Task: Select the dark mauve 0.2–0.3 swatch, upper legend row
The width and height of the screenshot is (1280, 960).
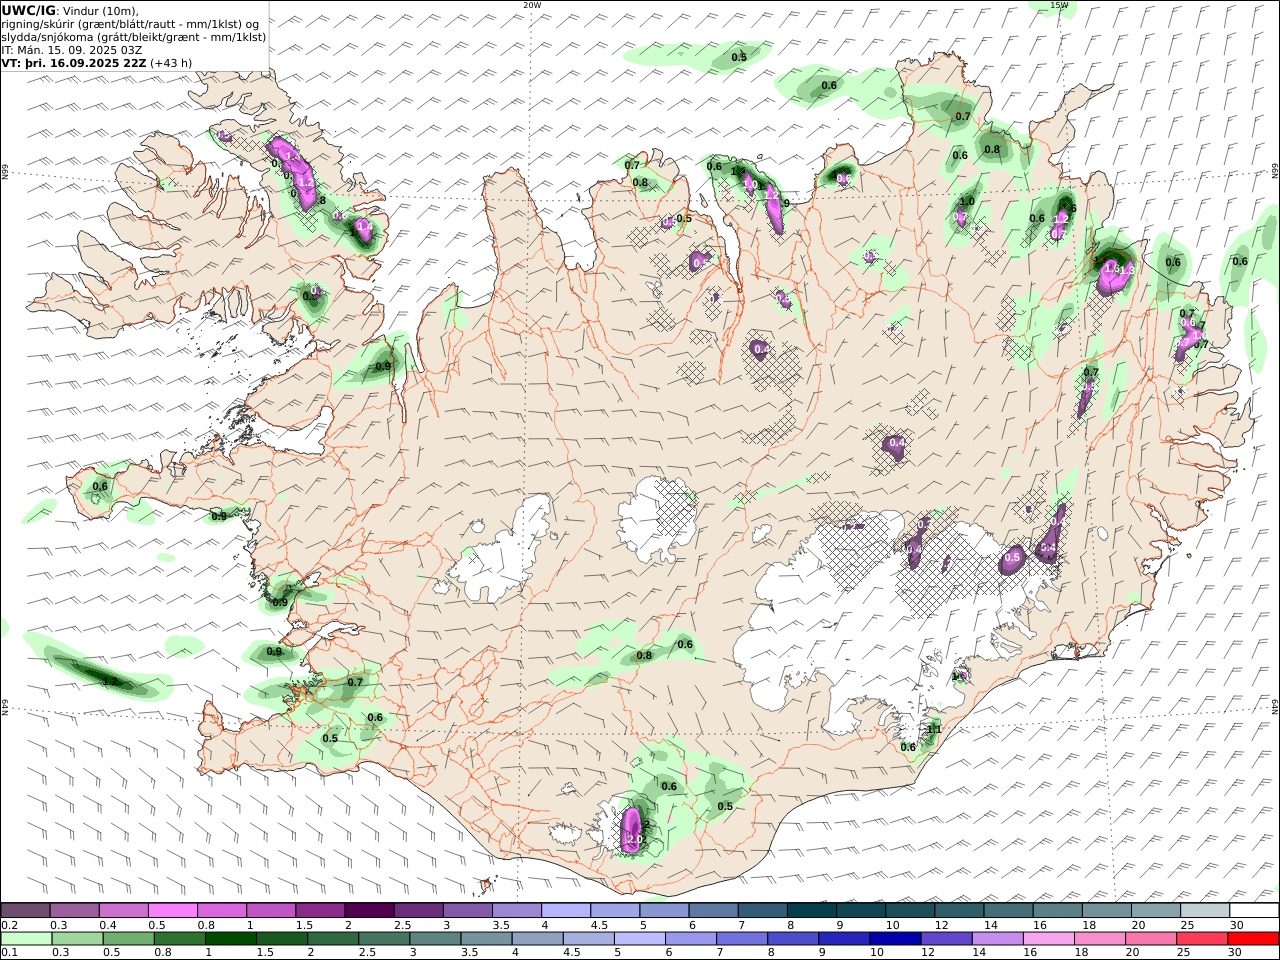Action: 26,911
